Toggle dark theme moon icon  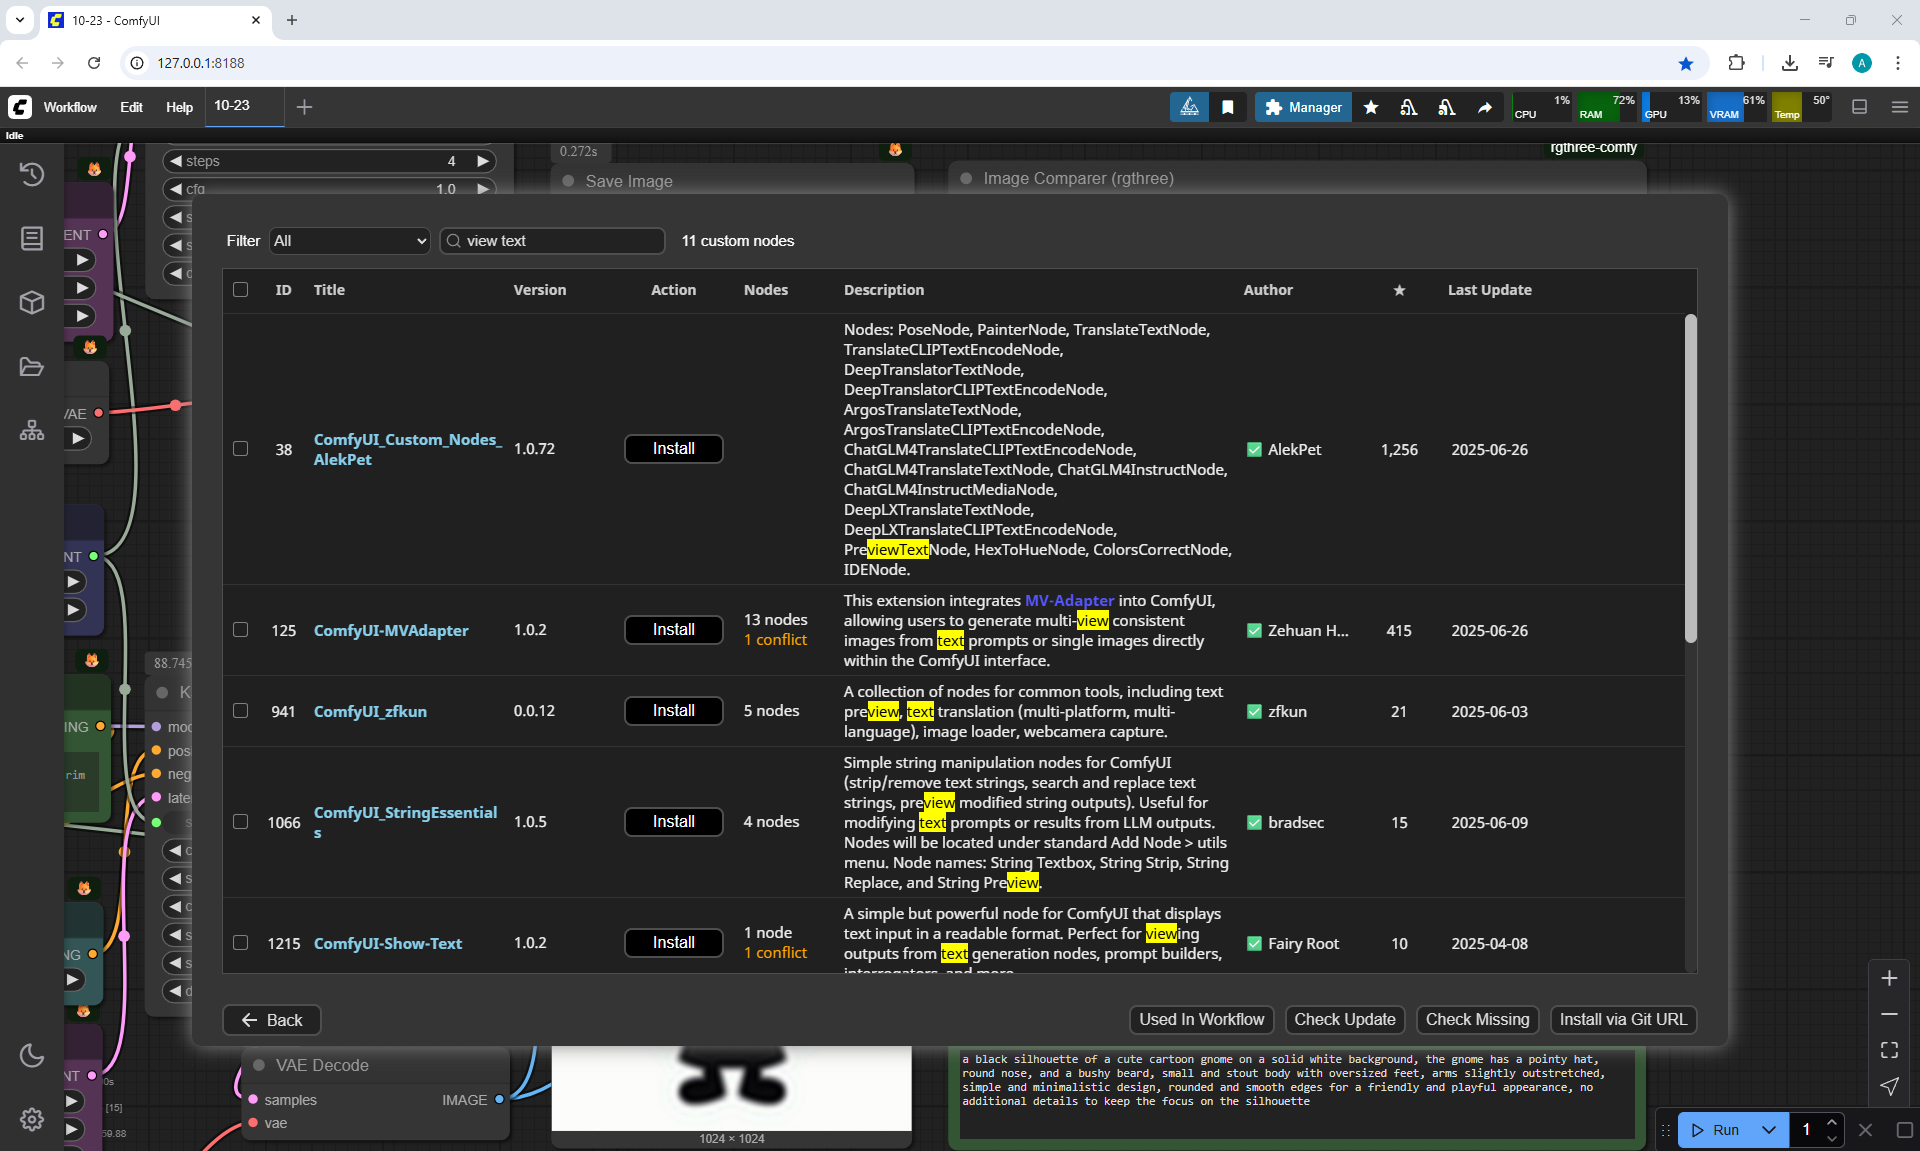point(32,1055)
